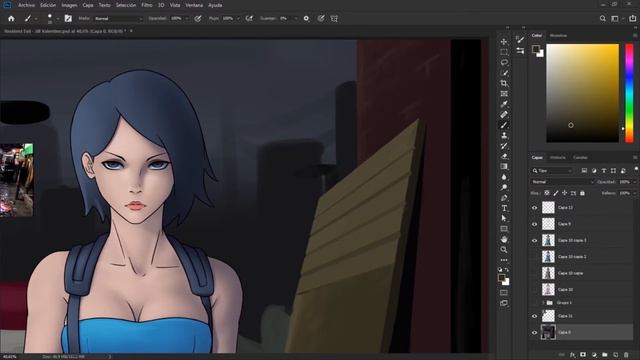The image size is (640, 360).
Task: Hide the Capa 8 layer
Action: click(535, 332)
